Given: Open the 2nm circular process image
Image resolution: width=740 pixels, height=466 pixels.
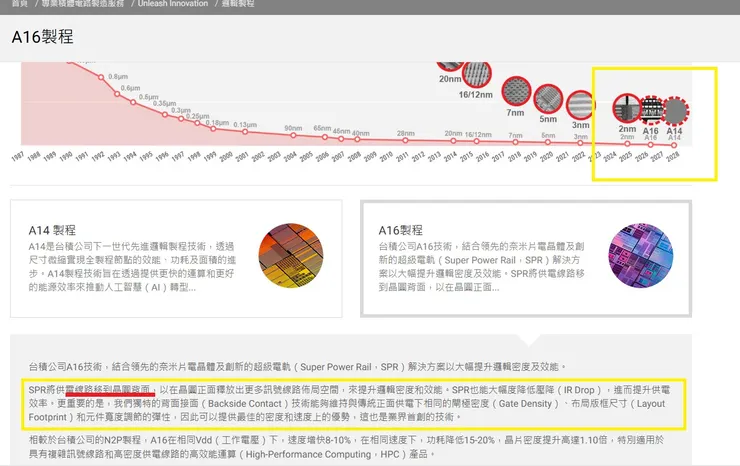Looking at the screenshot, I should tap(627, 108).
